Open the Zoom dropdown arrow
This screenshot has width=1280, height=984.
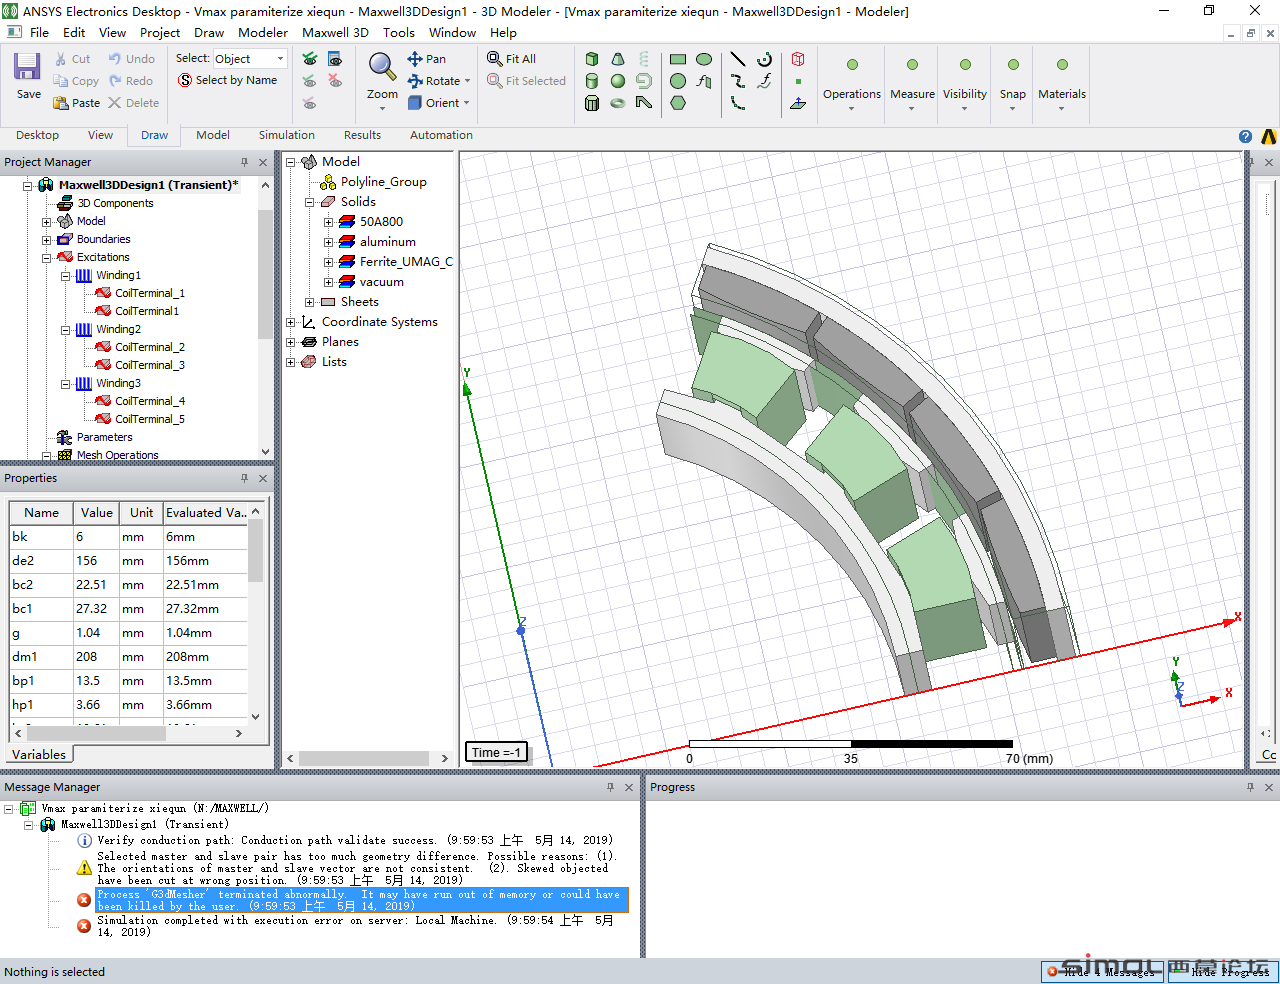tap(382, 107)
